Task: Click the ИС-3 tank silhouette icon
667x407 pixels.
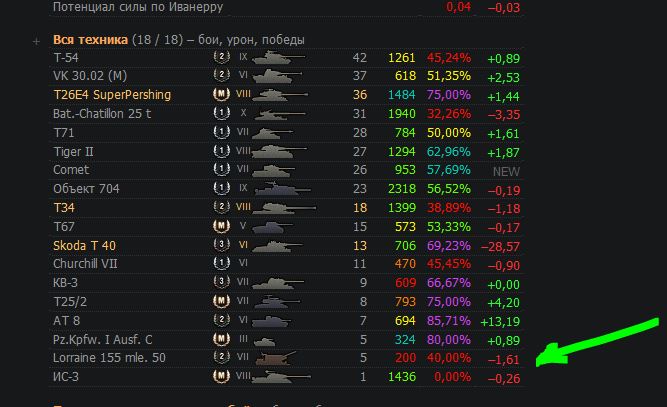Action: coord(281,376)
